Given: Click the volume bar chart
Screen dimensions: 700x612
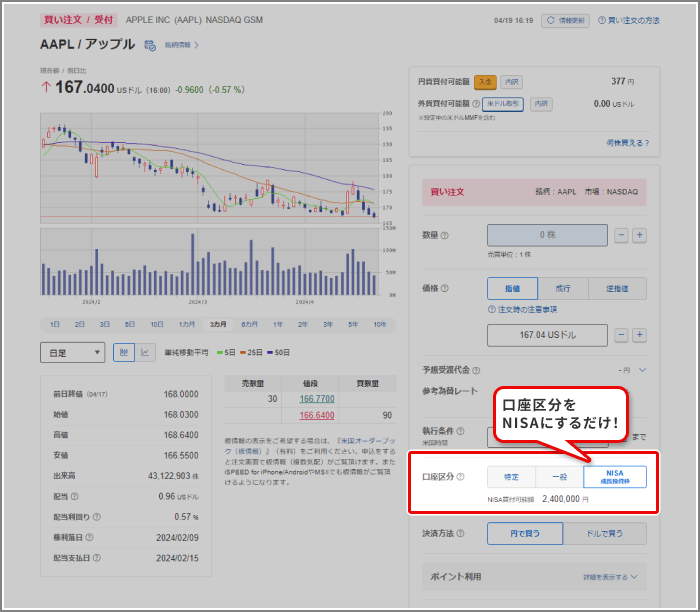Looking at the screenshot, I should (x=209, y=262).
